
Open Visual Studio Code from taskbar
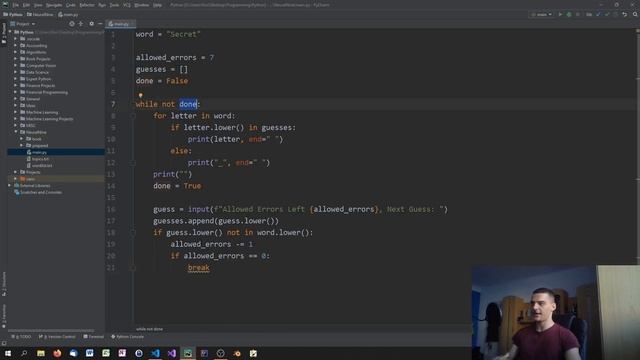tap(155, 353)
